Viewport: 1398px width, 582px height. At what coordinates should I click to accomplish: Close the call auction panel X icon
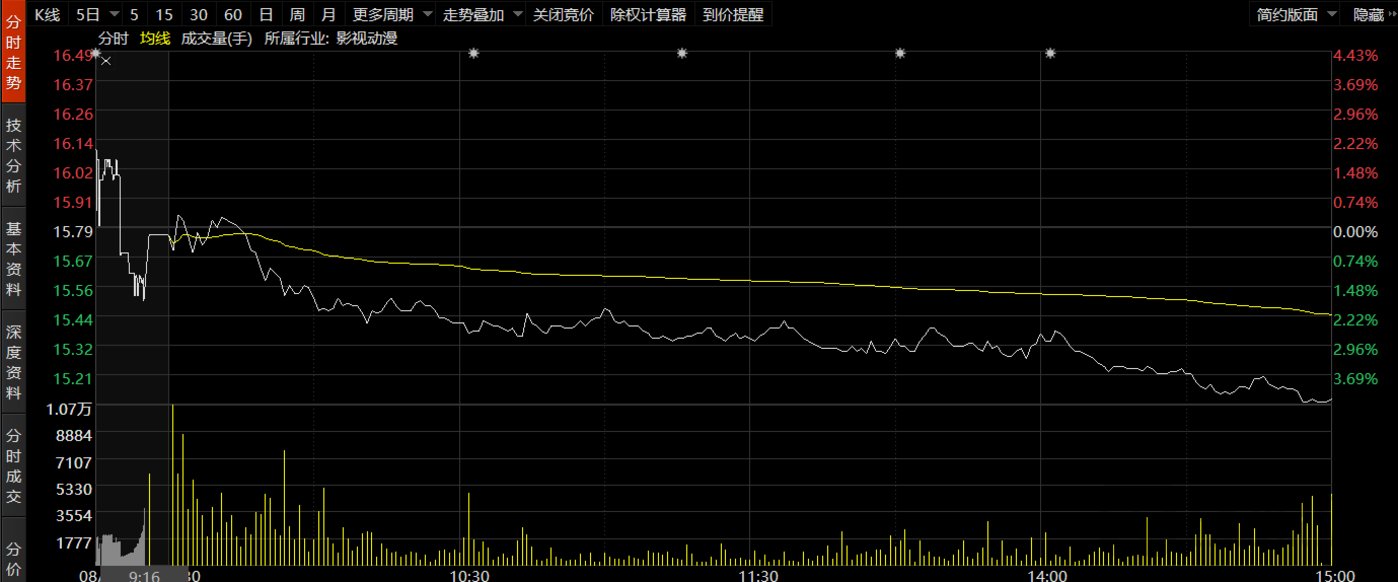106,61
